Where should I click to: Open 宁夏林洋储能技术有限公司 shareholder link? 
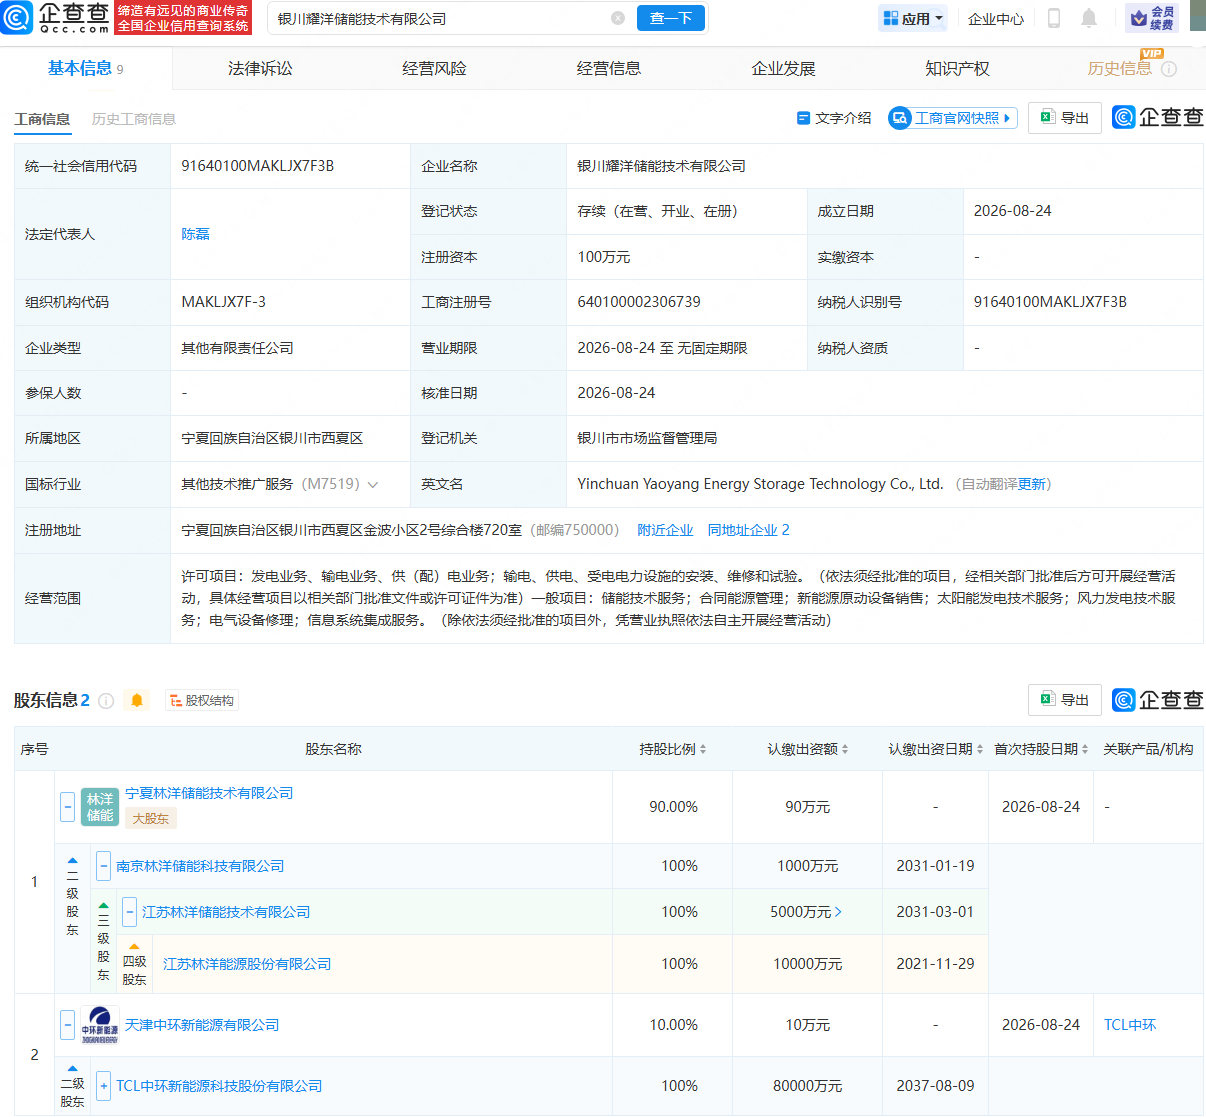pyautogui.click(x=209, y=793)
